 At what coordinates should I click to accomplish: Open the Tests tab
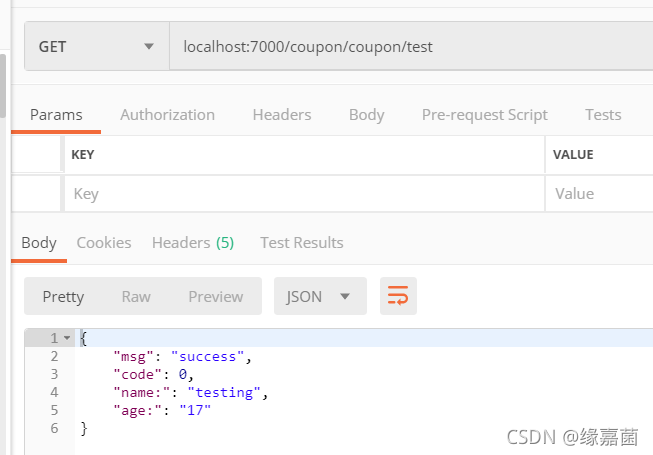(603, 114)
